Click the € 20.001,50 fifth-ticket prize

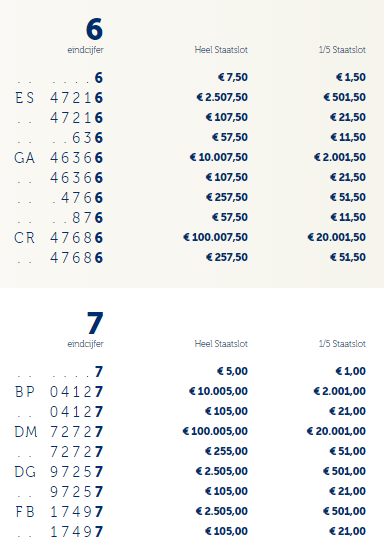(x=336, y=237)
